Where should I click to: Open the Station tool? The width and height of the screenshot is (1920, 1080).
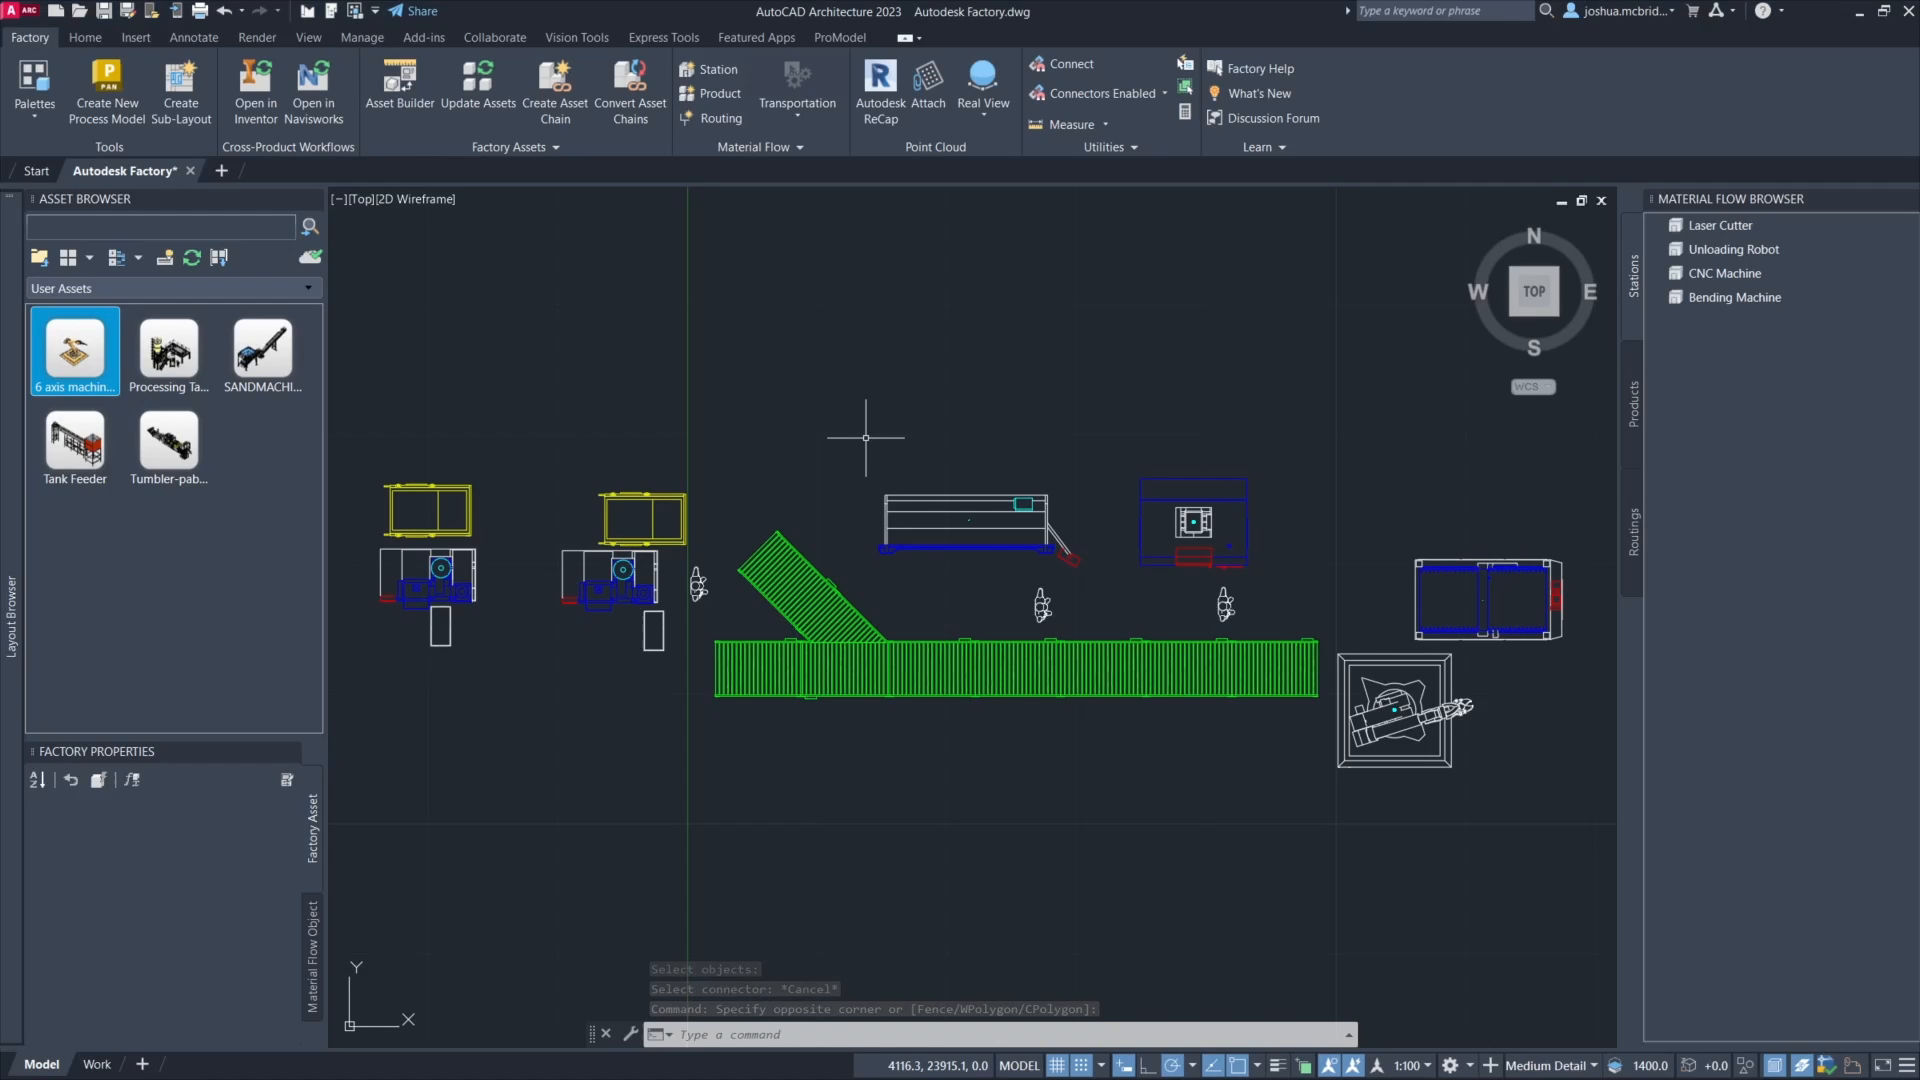[x=708, y=68]
